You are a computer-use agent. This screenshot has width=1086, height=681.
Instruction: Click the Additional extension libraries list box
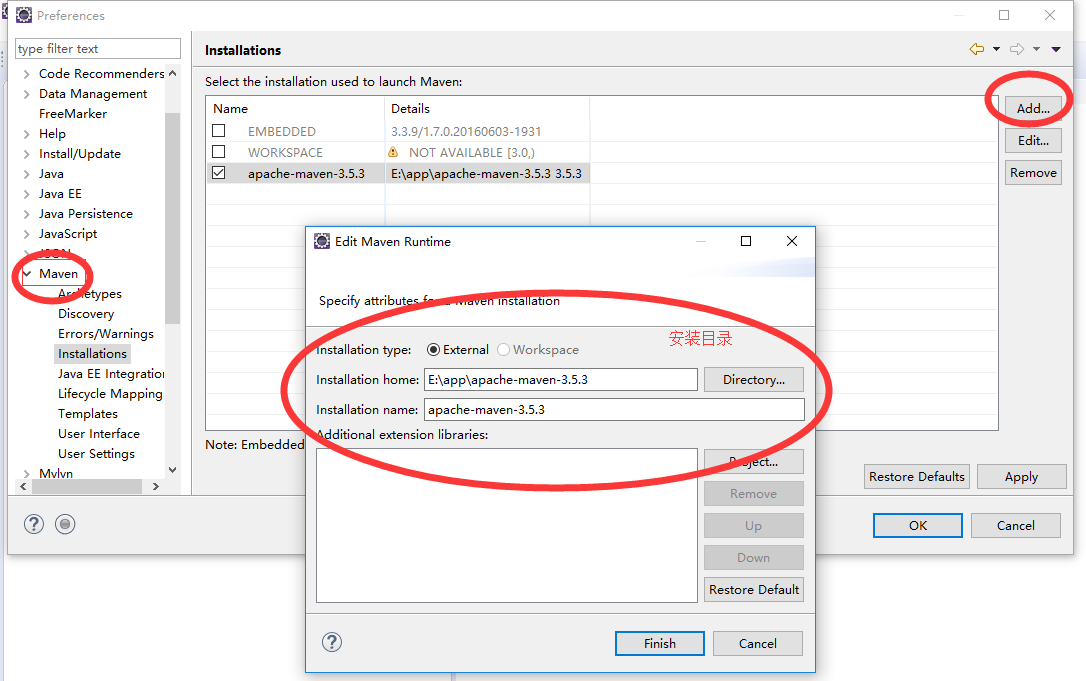pyautogui.click(x=507, y=525)
